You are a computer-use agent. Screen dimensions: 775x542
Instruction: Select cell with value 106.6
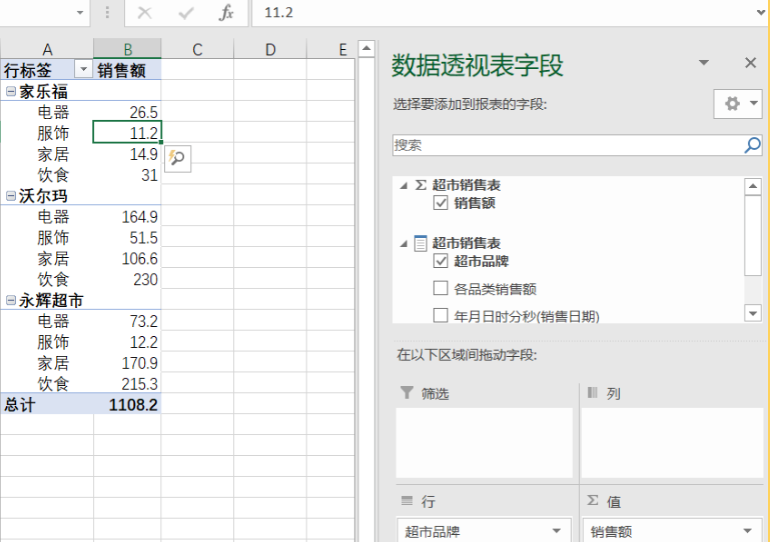pos(128,258)
